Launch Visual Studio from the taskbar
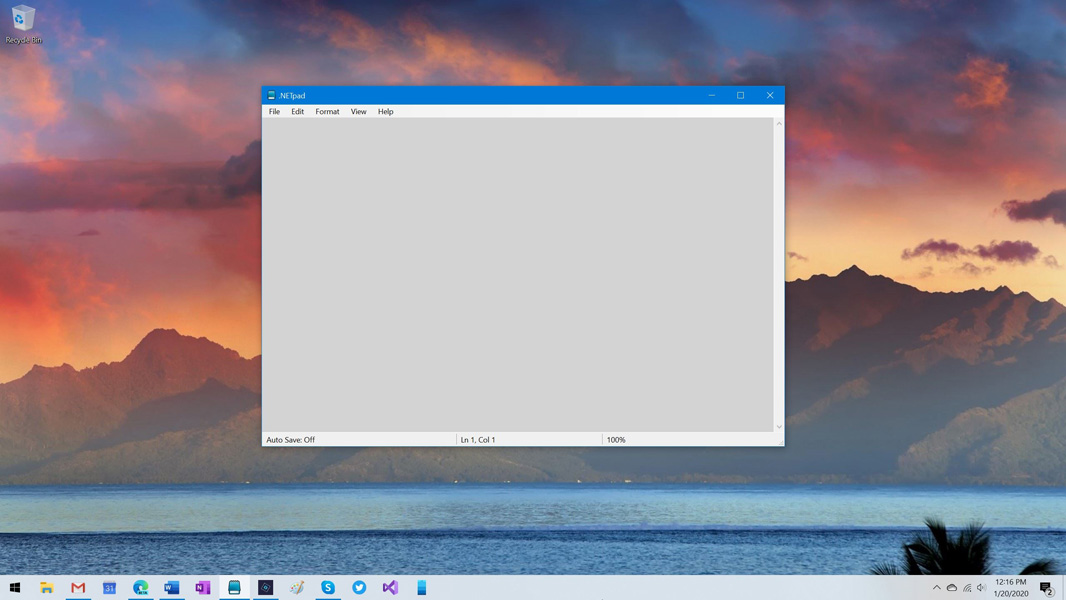 pos(390,588)
